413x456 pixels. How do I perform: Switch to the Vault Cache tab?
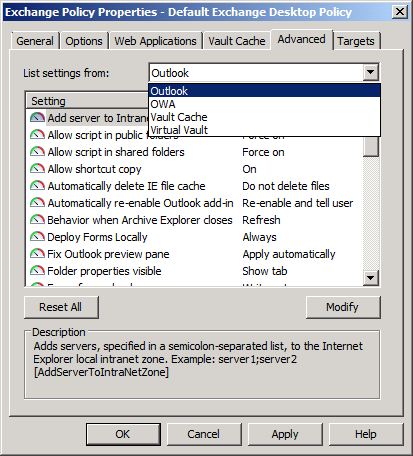pyautogui.click(x=237, y=41)
